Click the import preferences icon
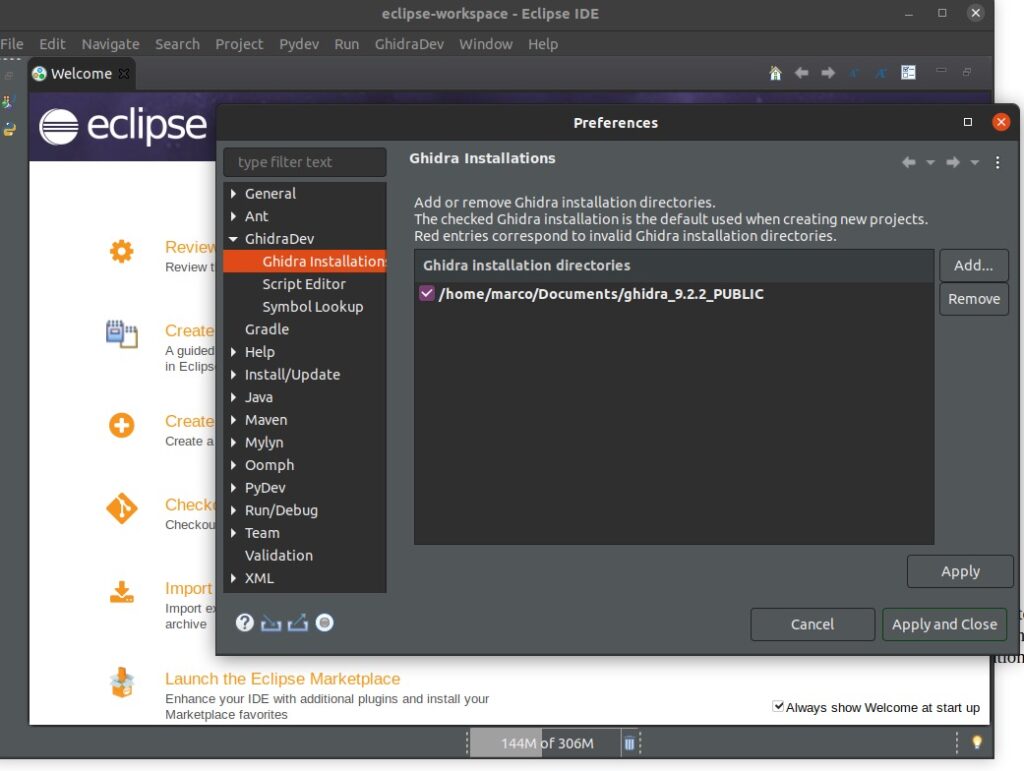This screenshot has width=1024, height=771. tap(271, 623)
